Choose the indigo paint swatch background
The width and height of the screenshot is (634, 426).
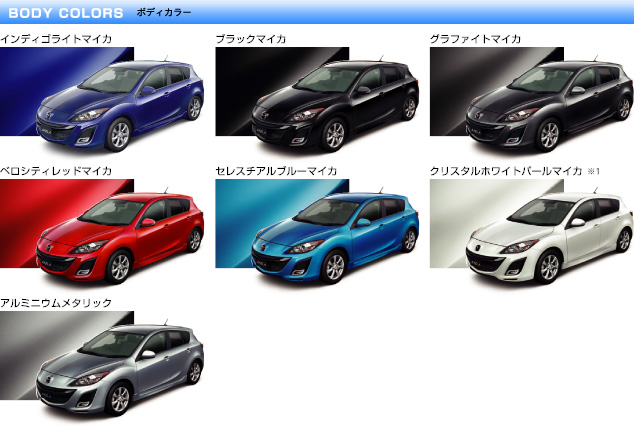[x=22, y=73]
